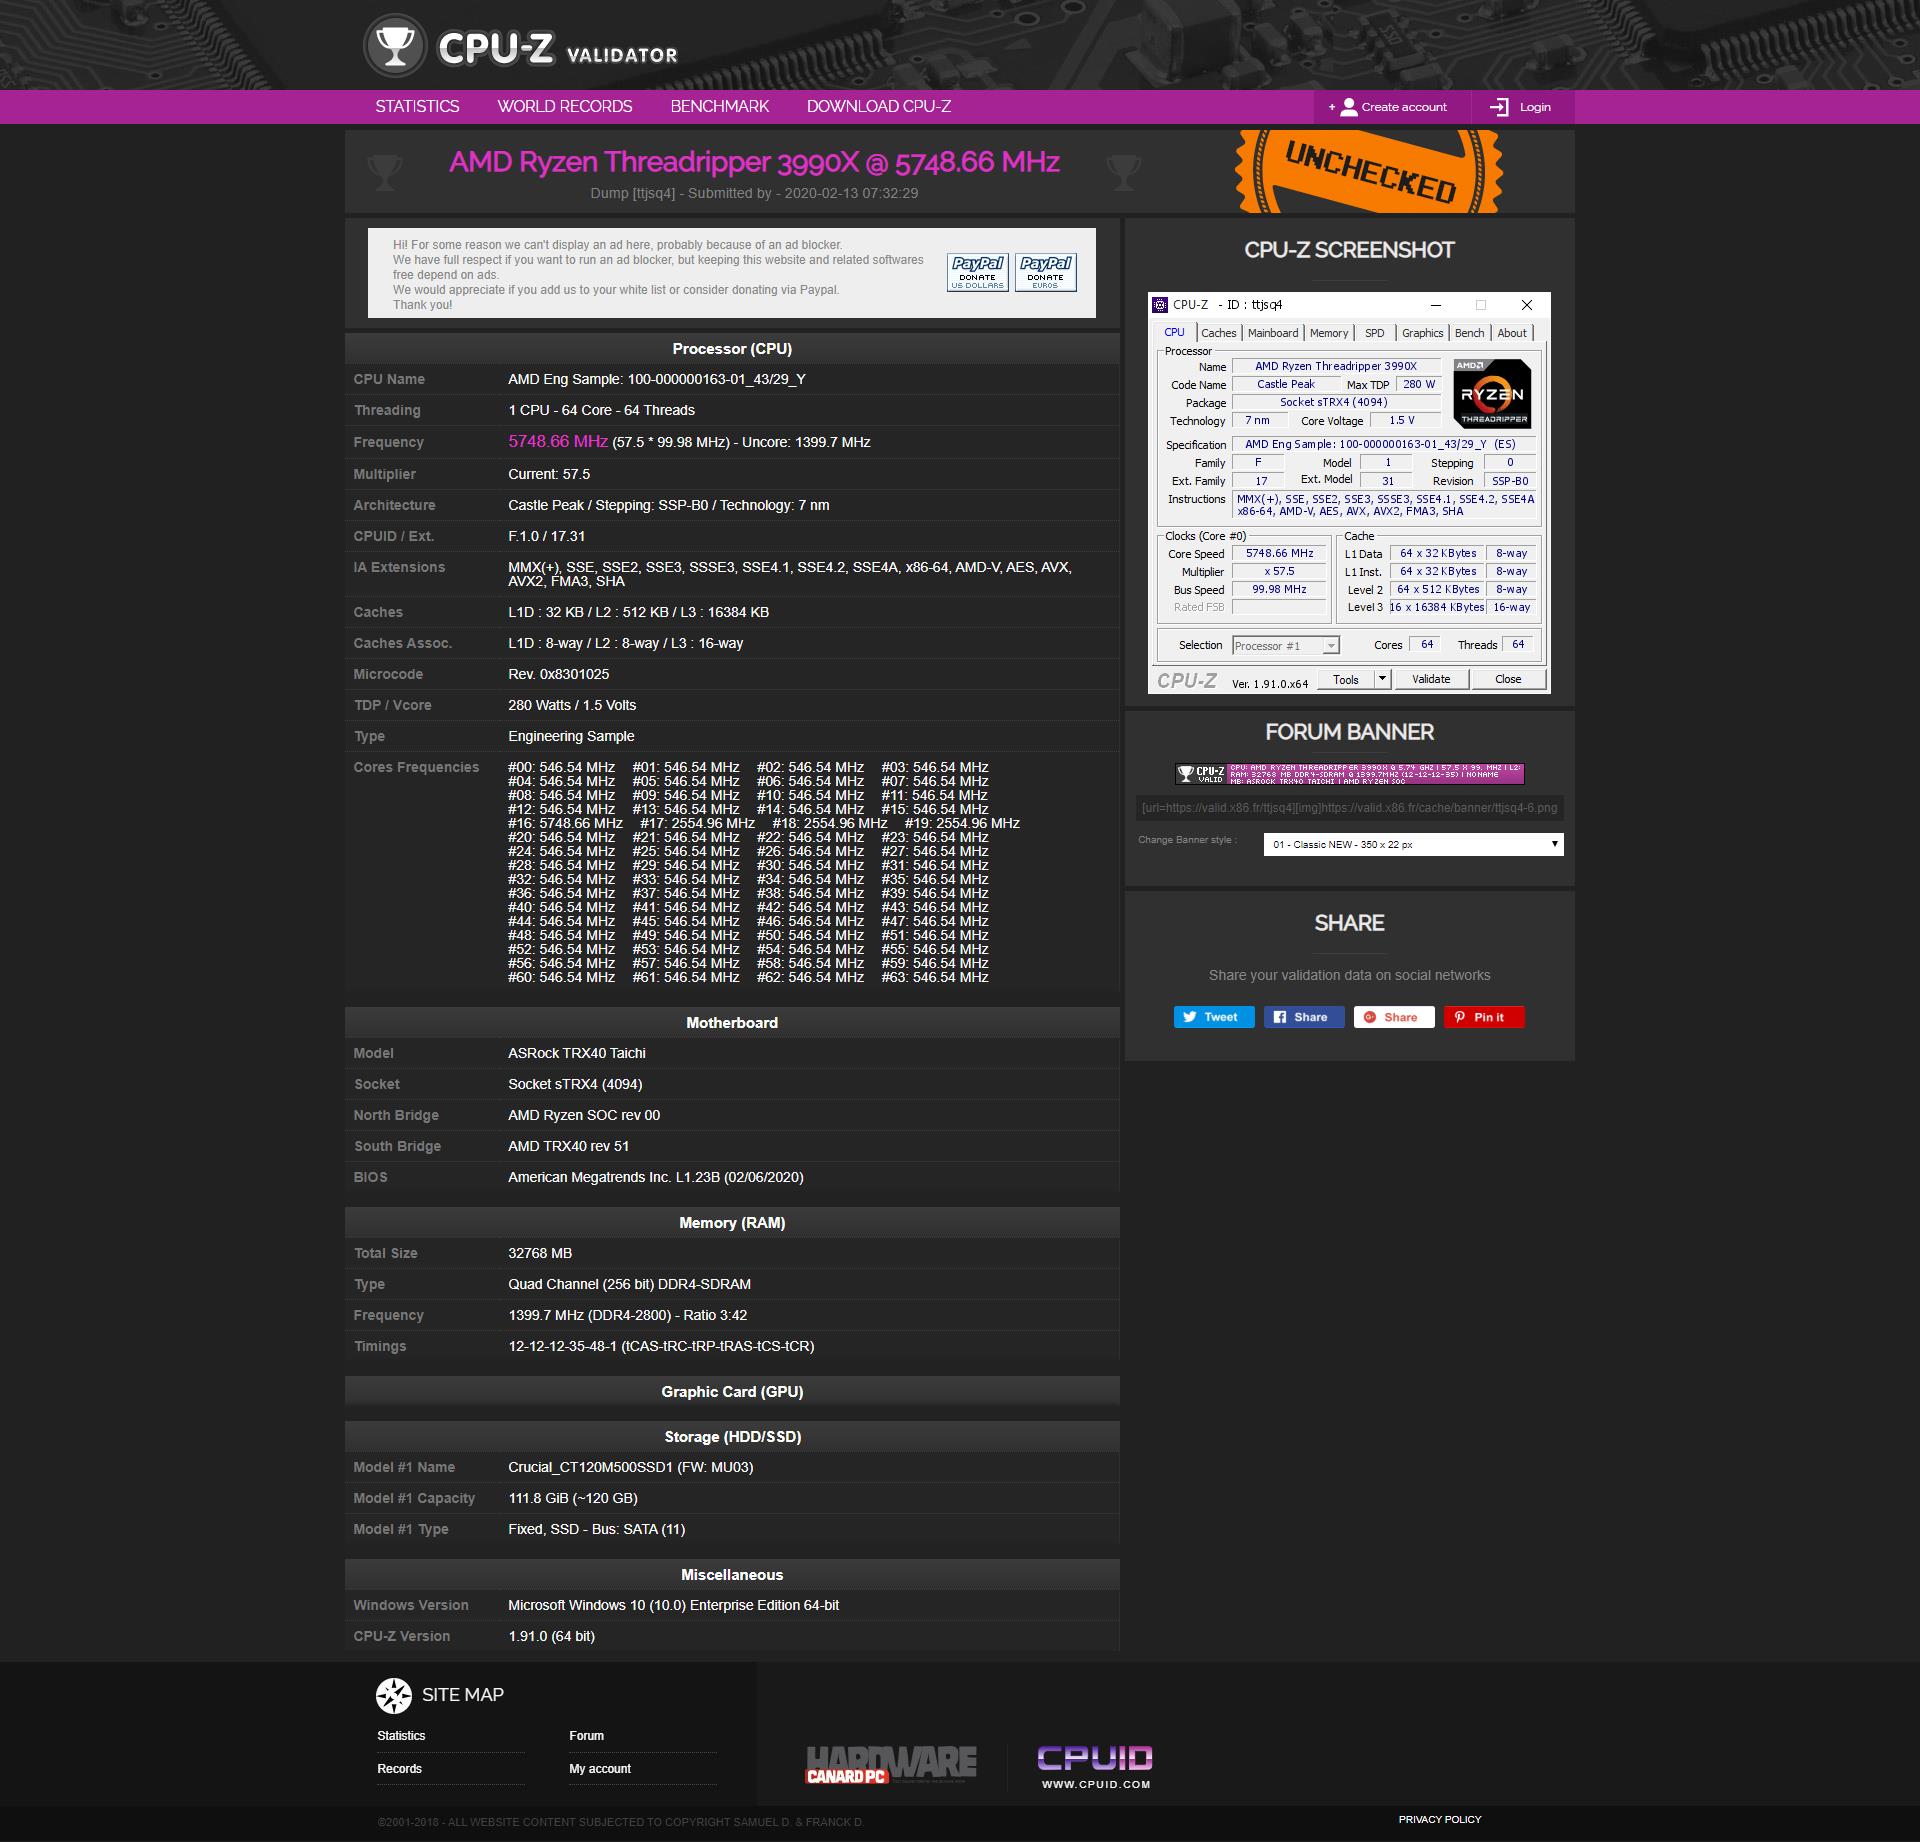Open the Forum footer link
The image size is (1920, 1842).
pos(586,1736)
